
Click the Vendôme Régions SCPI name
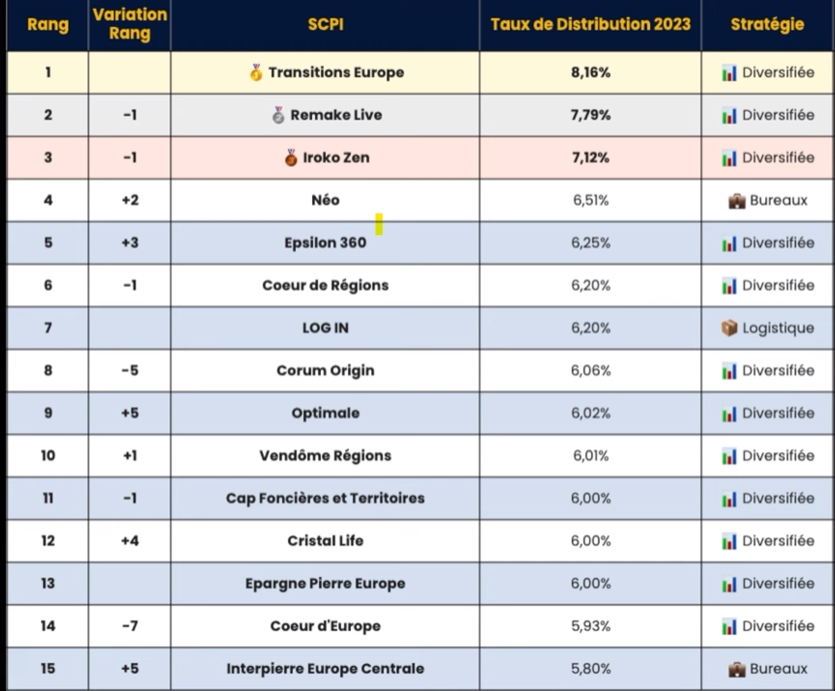325,456
